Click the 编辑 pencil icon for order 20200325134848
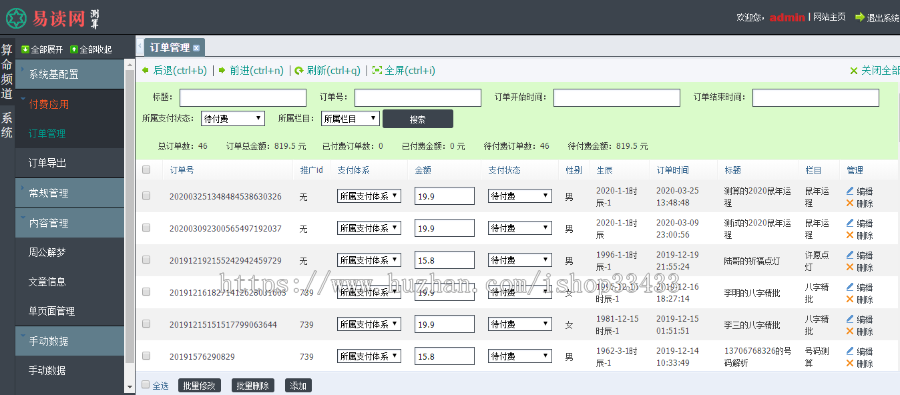This screenshot has width=900, height=395. tap(849, 191)
